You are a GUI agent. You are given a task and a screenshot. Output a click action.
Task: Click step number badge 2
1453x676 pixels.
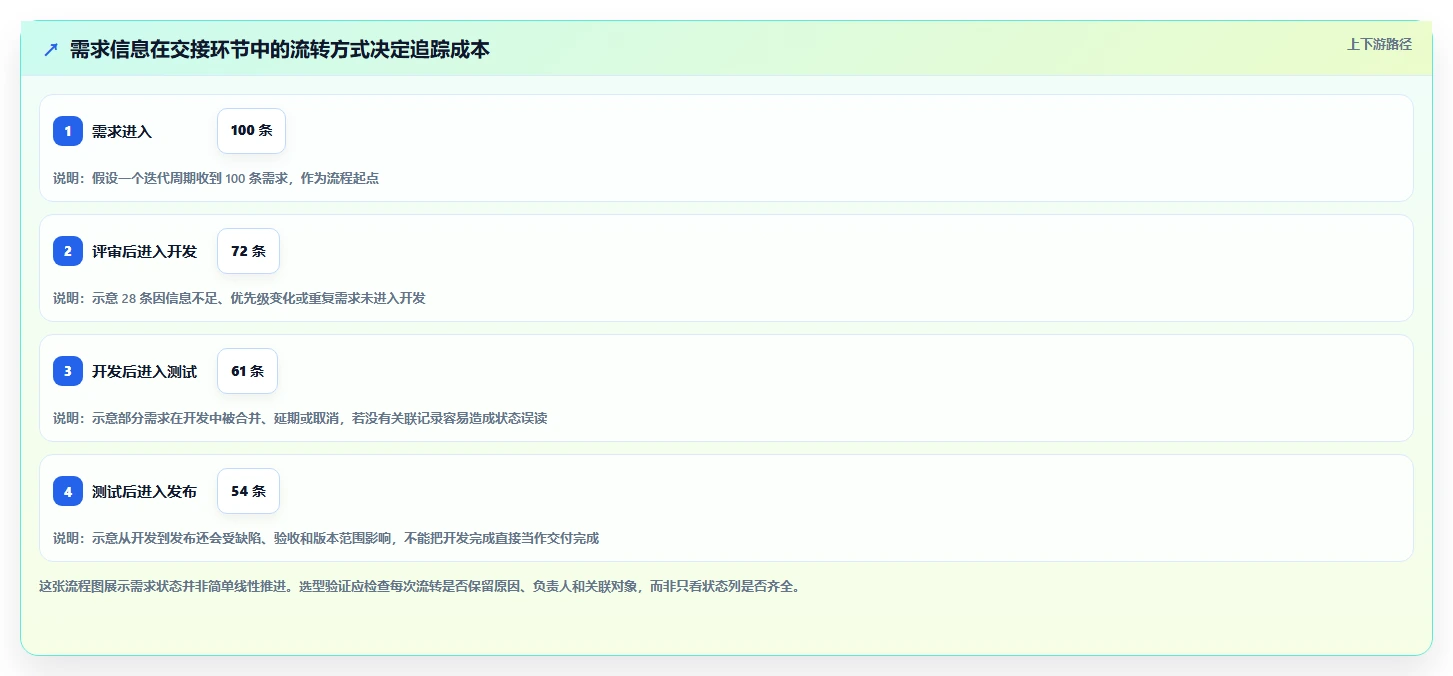coord(68,251)
